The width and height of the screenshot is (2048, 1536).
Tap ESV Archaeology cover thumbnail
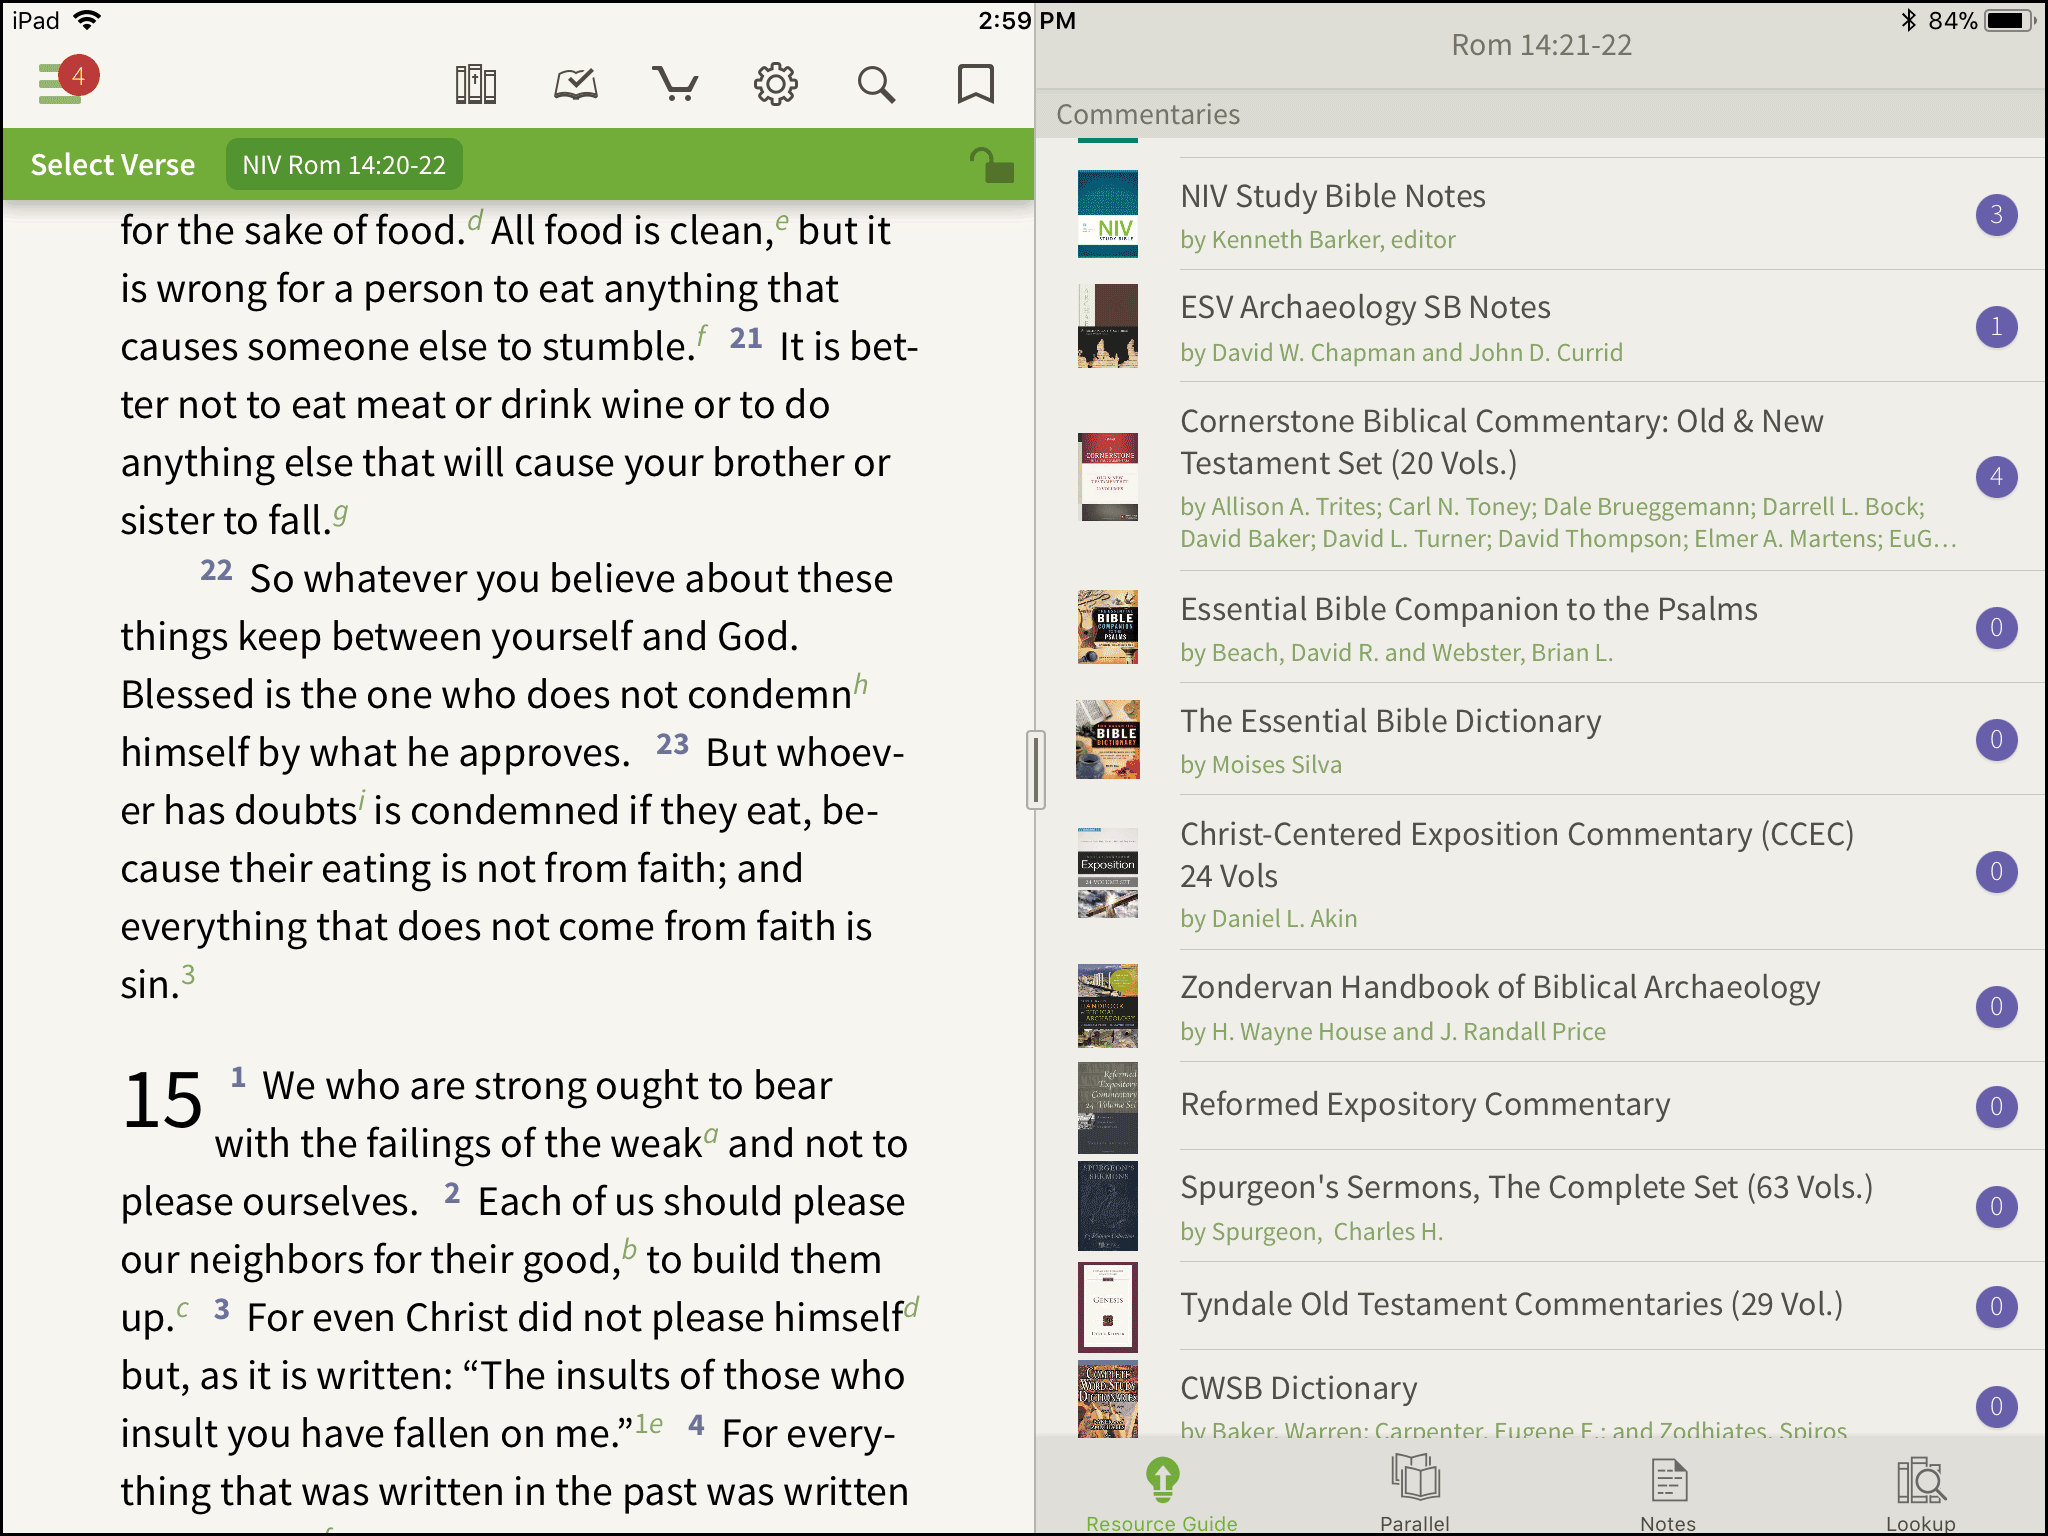(x=1108, y=326)
